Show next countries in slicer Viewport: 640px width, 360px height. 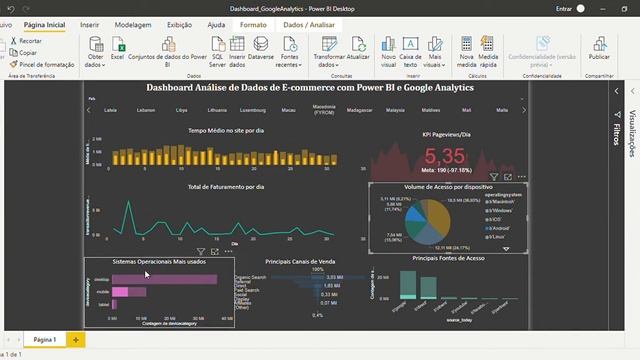(x=524, y=110)
